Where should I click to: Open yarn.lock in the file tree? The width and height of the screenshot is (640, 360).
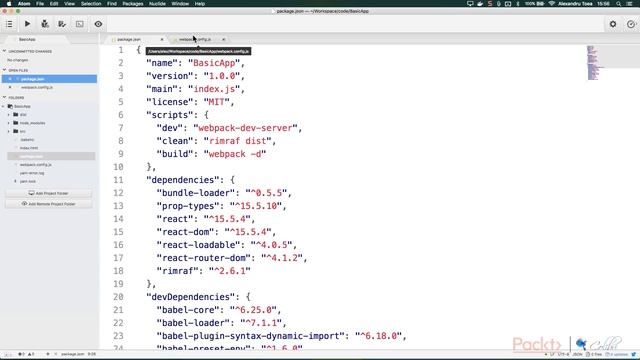[x=28, y=181]
